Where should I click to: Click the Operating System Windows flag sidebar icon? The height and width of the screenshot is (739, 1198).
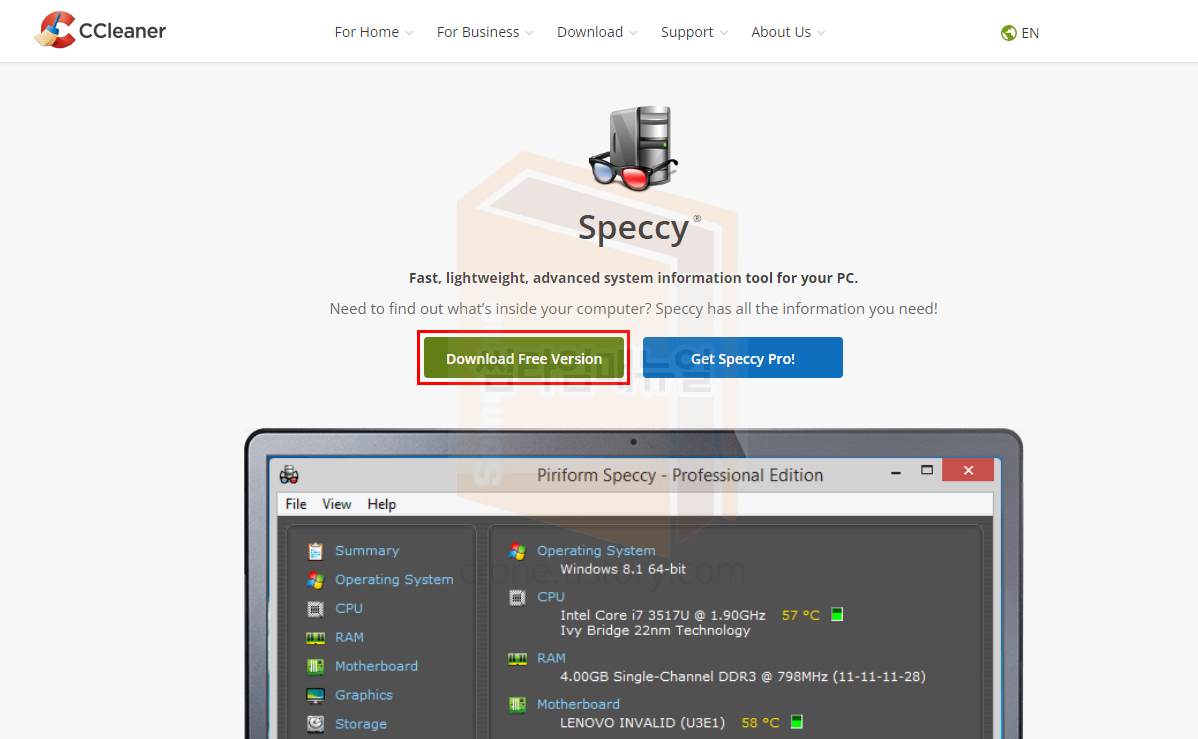coord(316,580)
